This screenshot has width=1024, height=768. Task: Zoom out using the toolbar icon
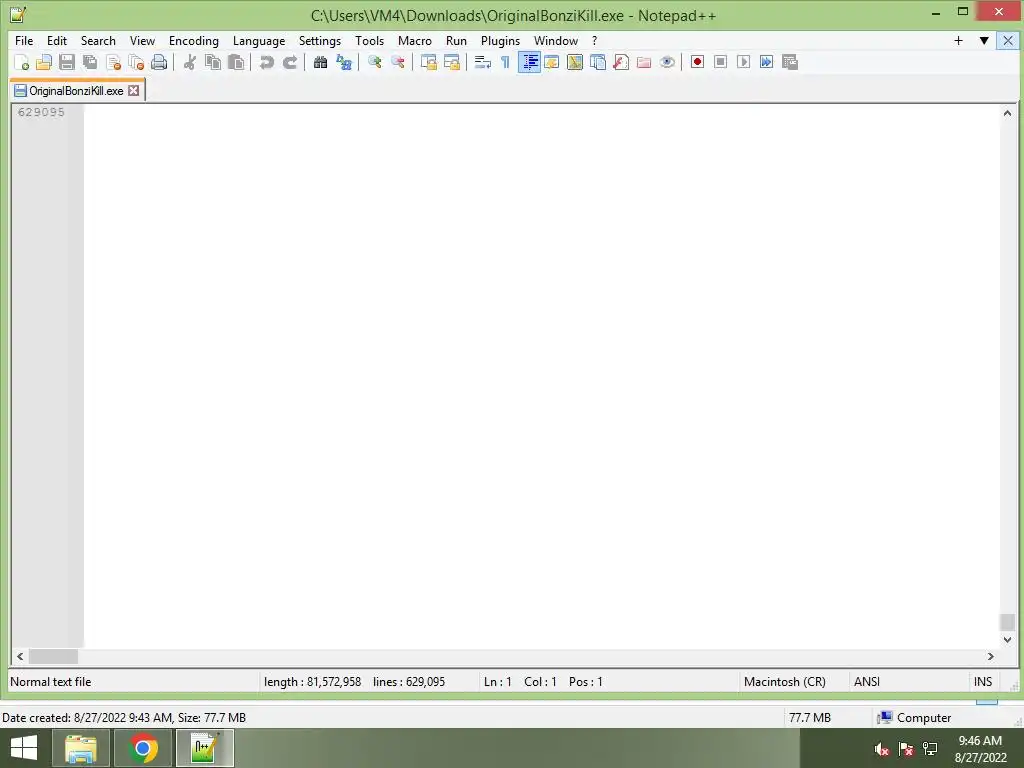[397, 62]
